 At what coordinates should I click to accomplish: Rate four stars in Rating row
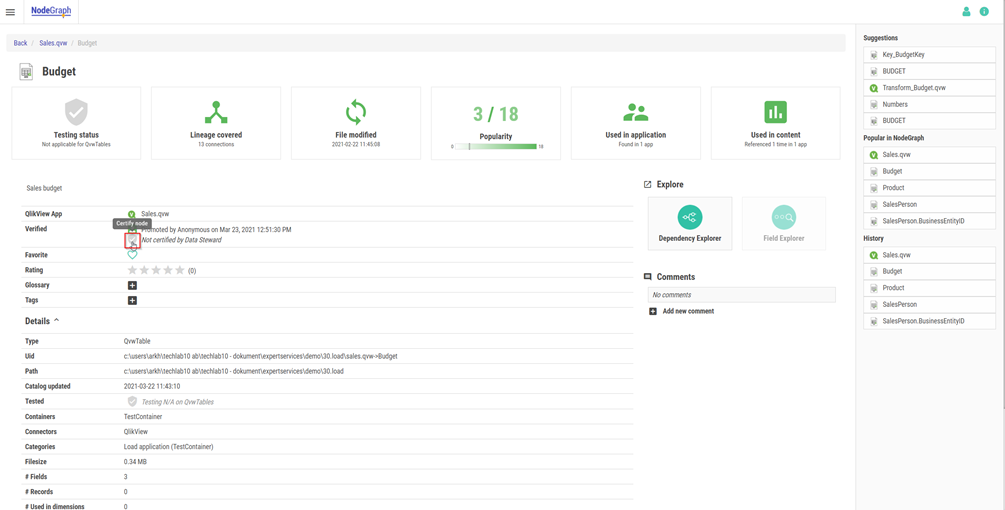point(168,270)
